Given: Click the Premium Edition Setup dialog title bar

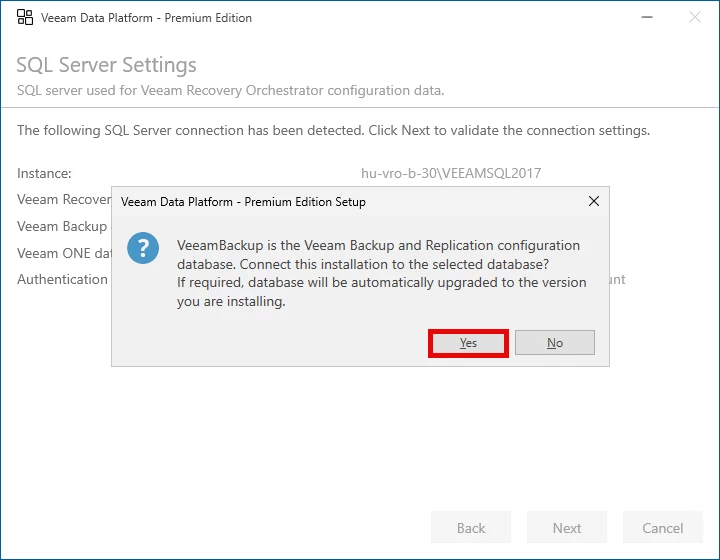Looking at the screenshot, I should pos(300,201).
